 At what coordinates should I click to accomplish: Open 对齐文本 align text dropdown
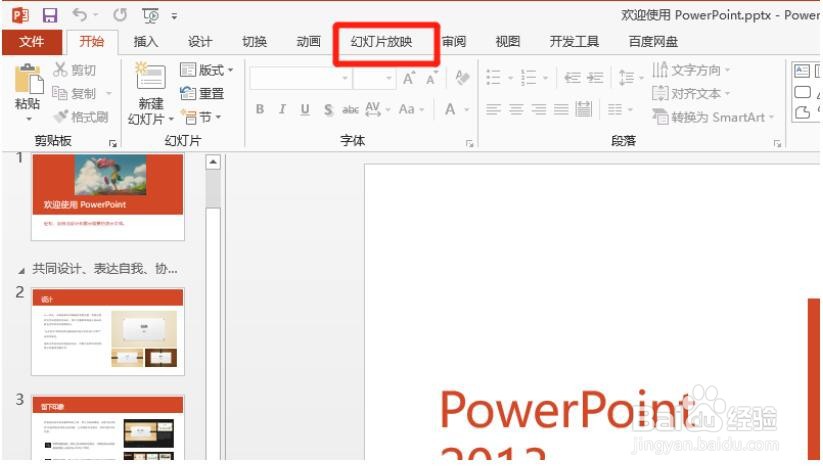click(x=691, y=93)
